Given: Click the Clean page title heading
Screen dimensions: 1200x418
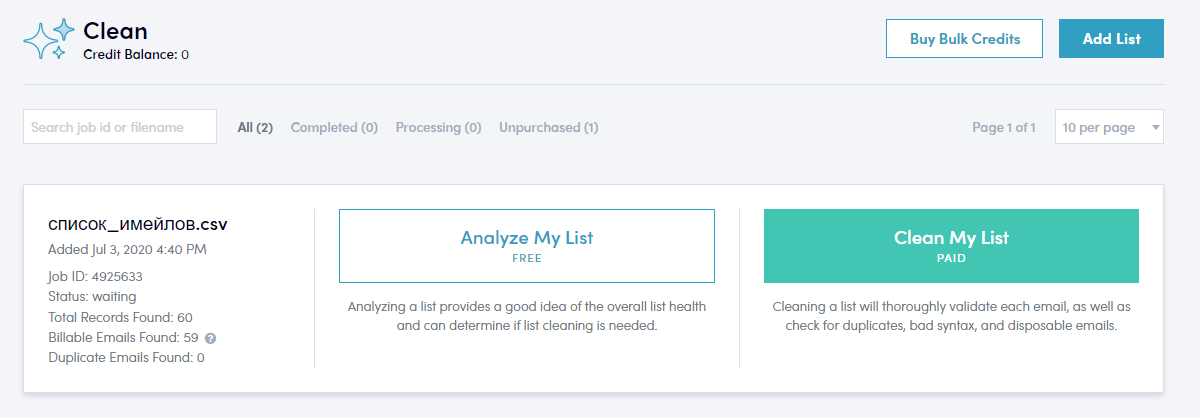Looking at the screenshot, I should coord(116,31).
